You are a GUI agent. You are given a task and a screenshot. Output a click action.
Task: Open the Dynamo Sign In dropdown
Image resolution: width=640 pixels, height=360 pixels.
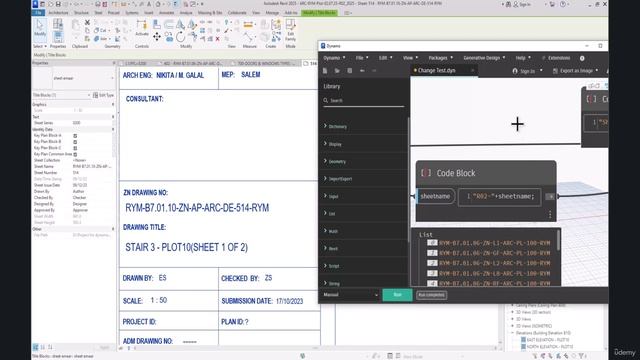tap(527, 71)
